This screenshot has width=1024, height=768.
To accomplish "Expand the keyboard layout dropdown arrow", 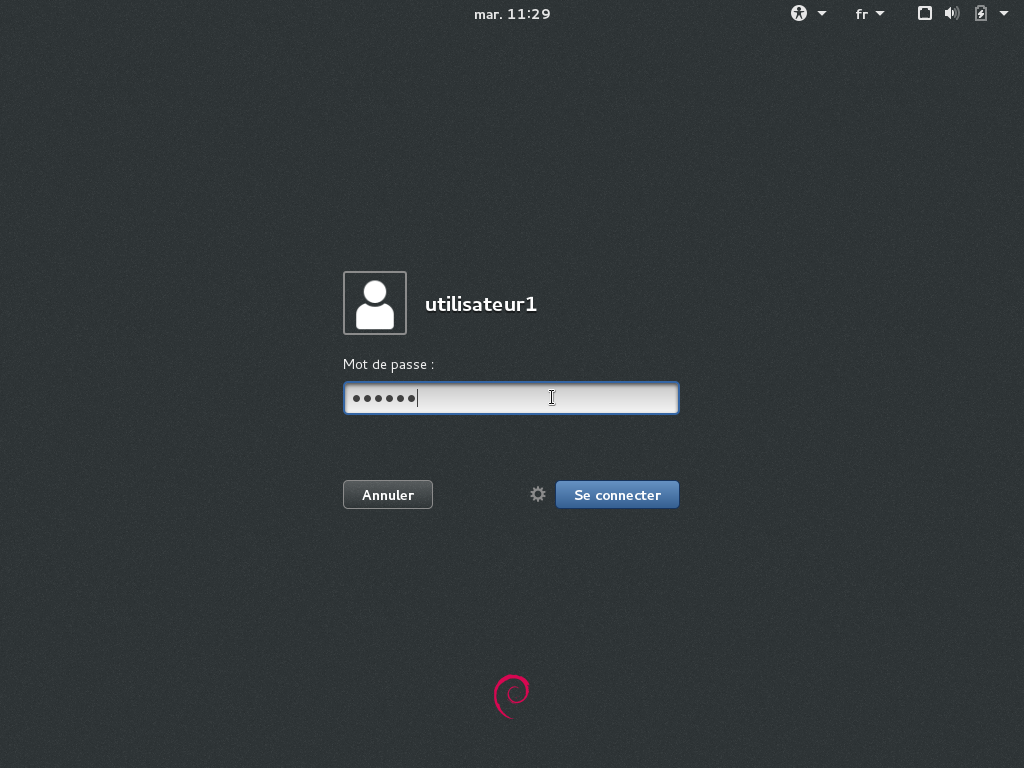I will tap(880, 14).
